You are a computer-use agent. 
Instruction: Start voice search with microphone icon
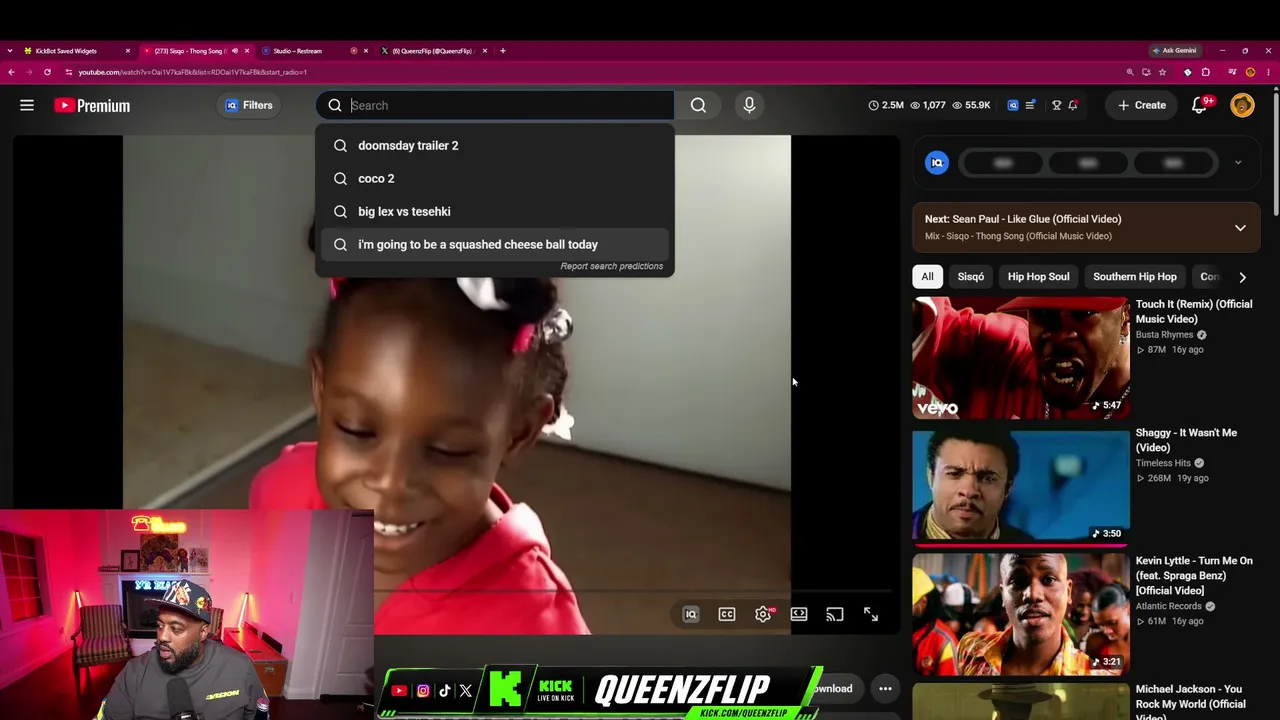[x=749, y=105]
